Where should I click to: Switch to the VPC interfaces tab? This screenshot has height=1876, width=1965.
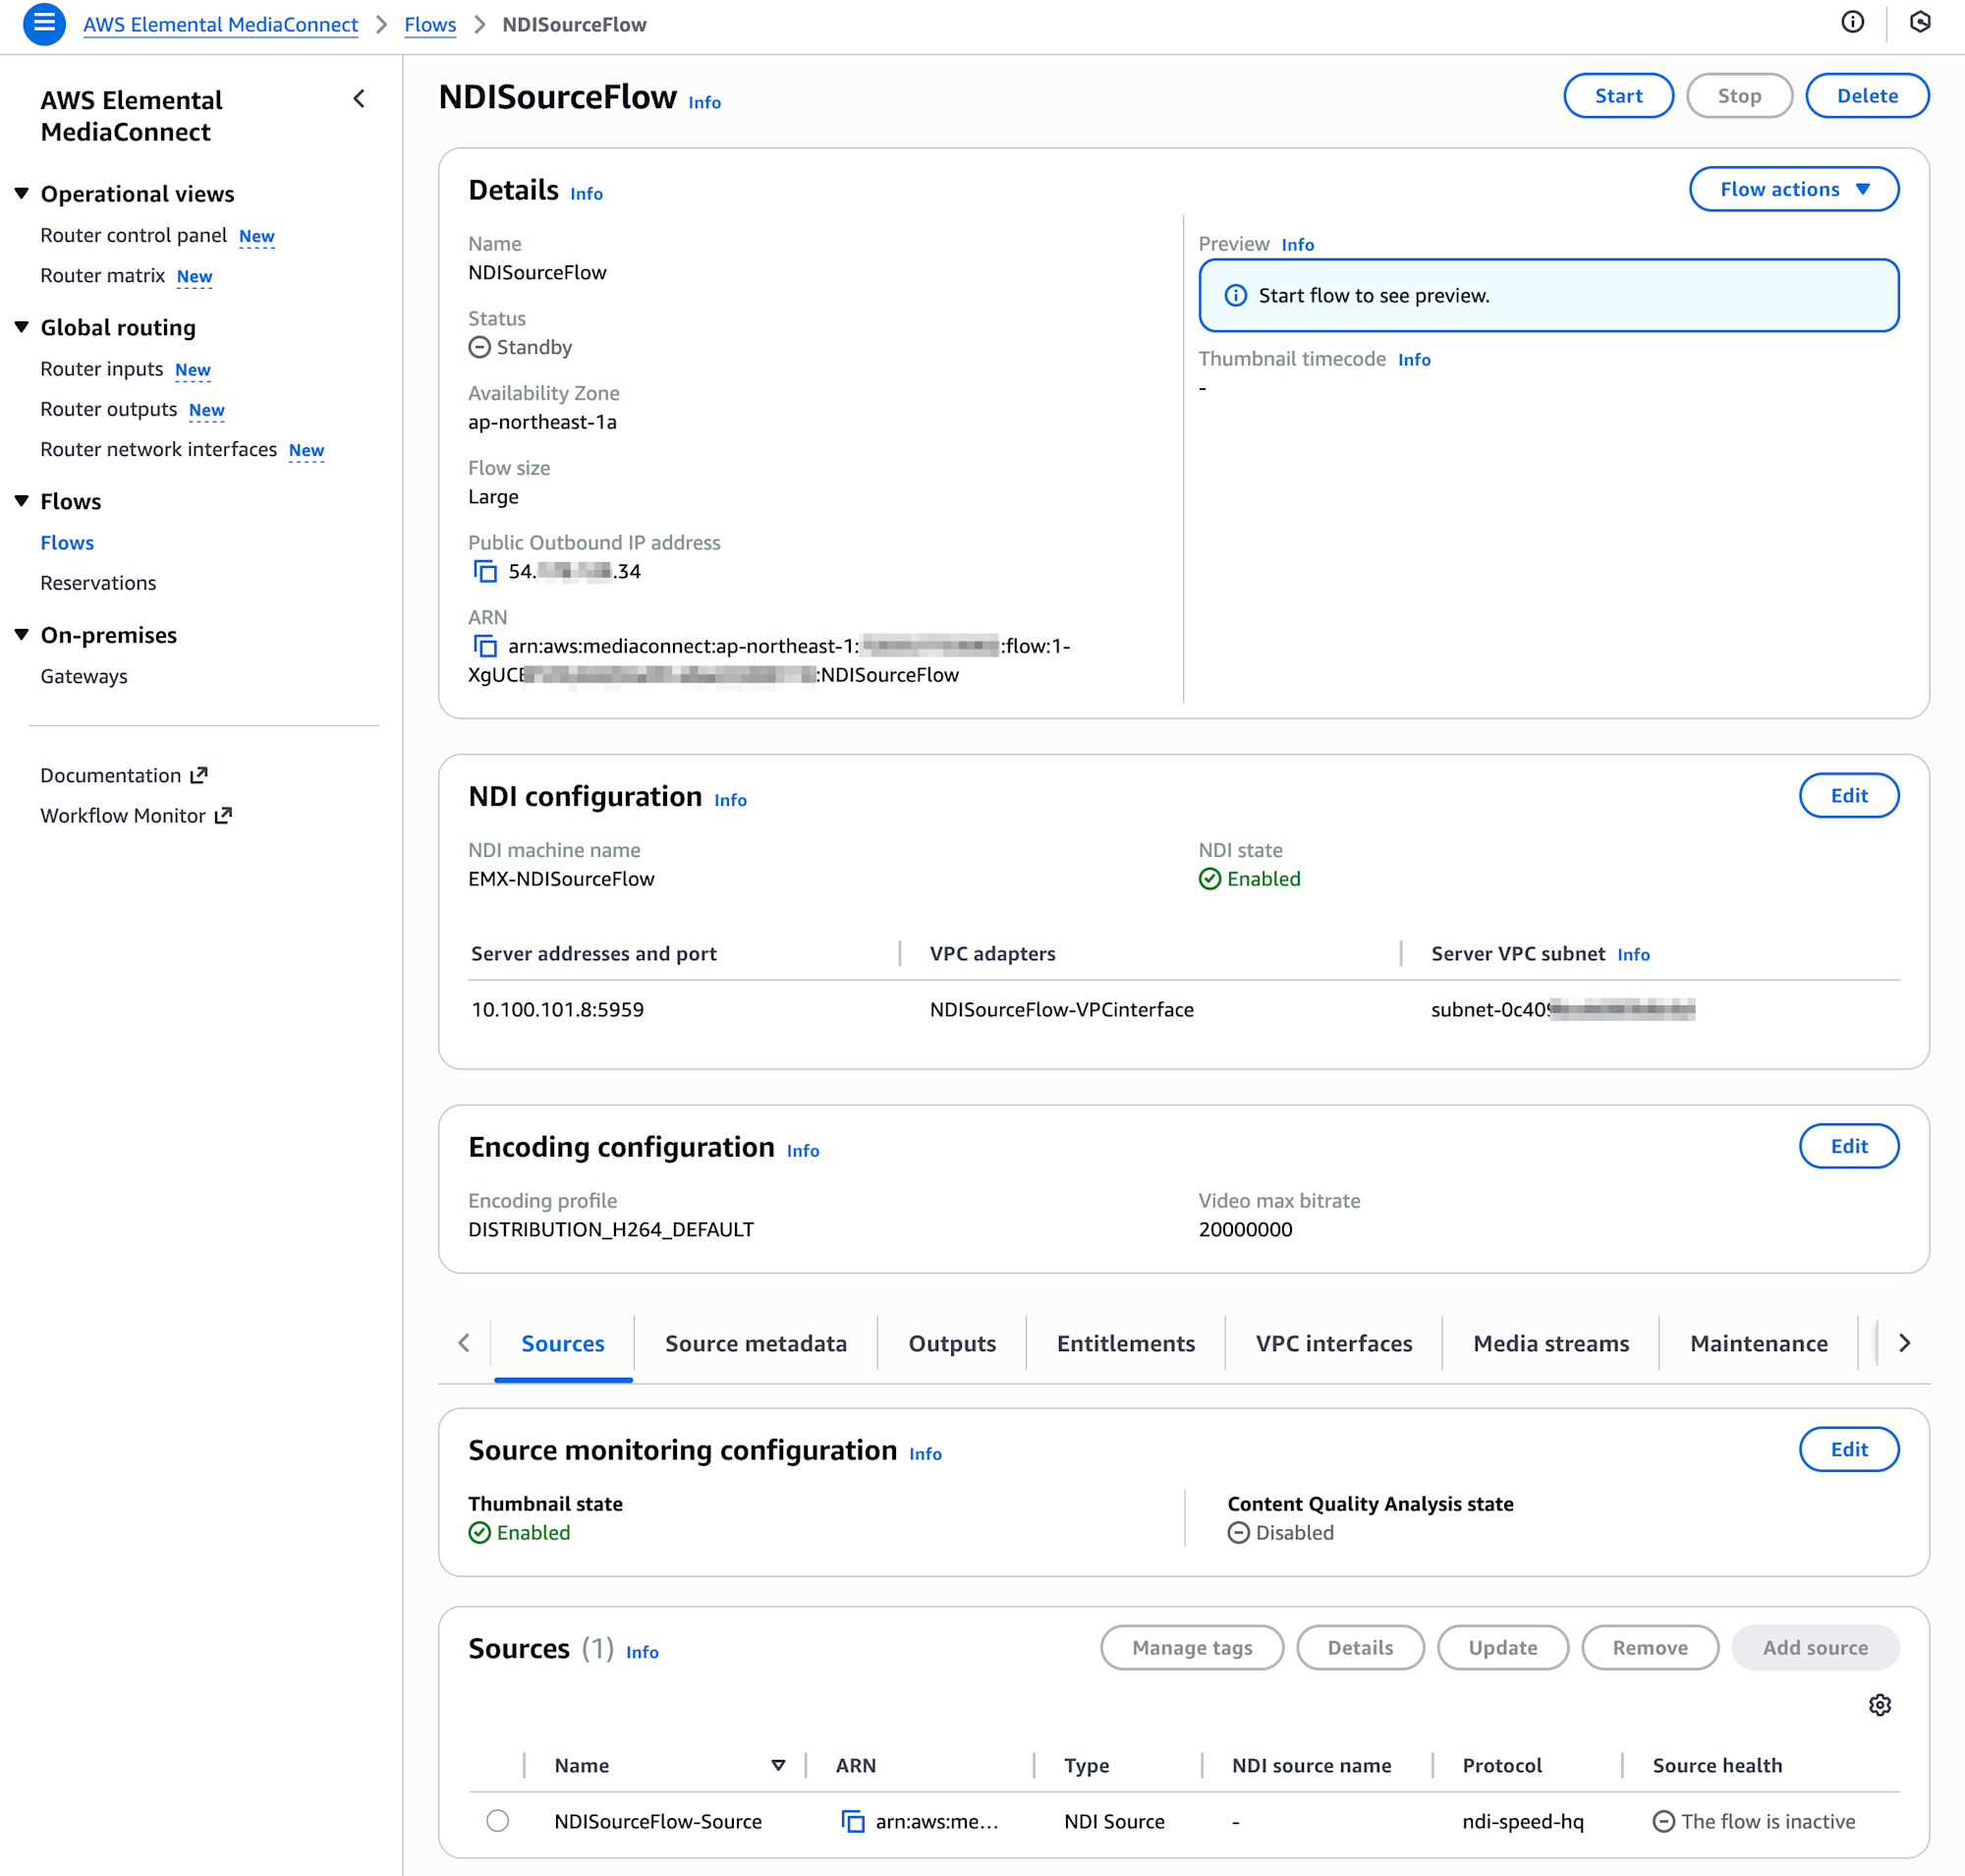tap(1333, 1343)
